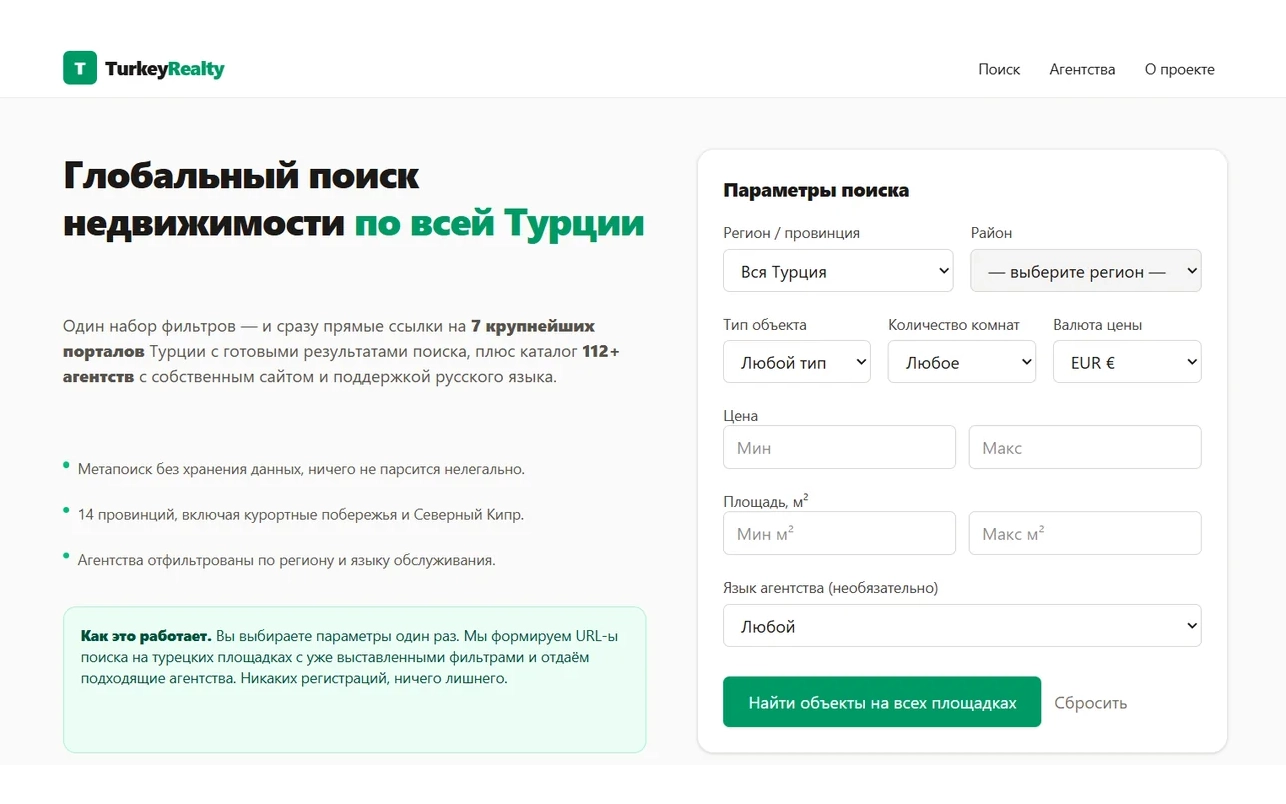Open the Район dropdown
This screenshot has width=1286, height=804.
(x=1085, y=271)
